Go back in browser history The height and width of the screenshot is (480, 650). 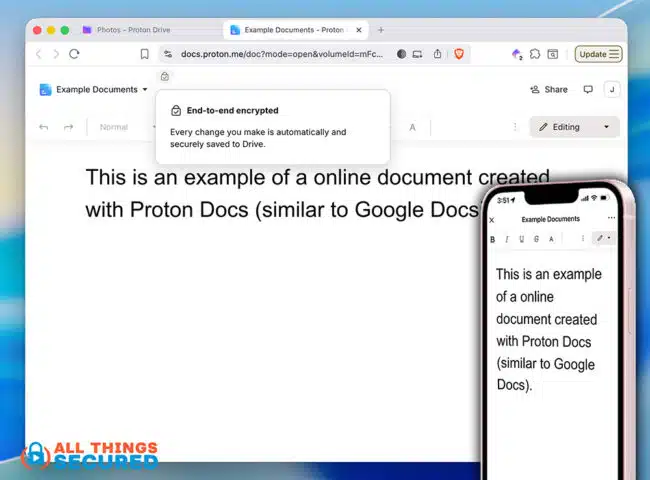tap(39, 54)
